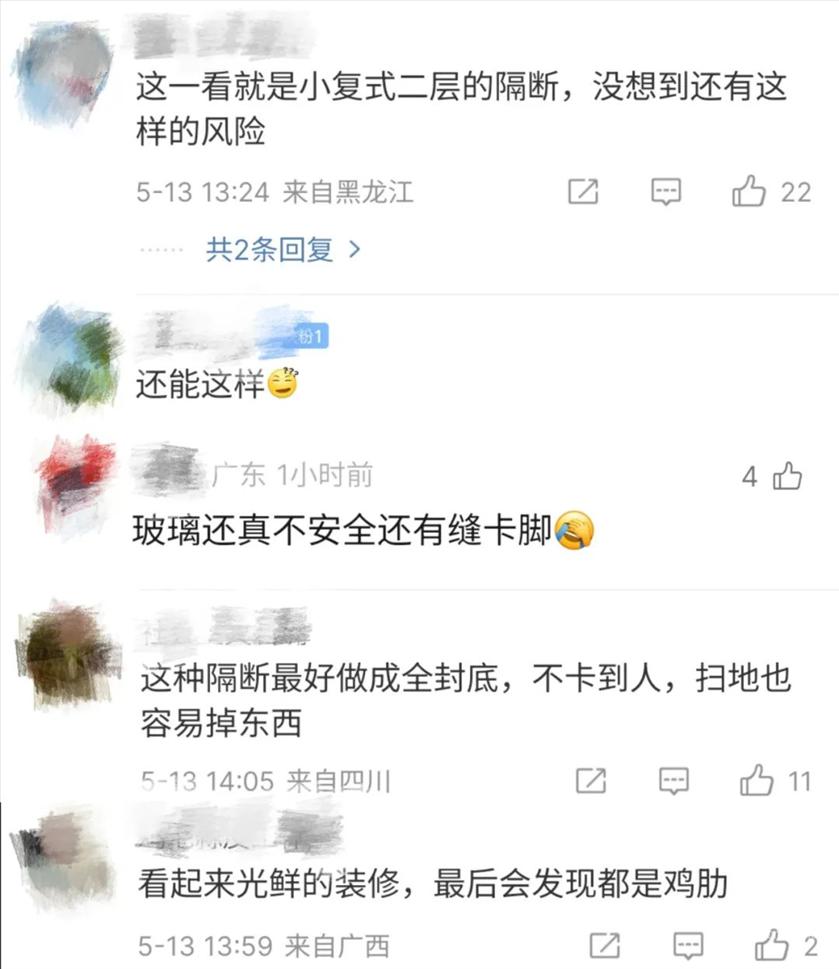This screenshot has width=839, height=969.
Task: Like the Guangxi comment with 2 likes
Action: click(x=771, y=944)
